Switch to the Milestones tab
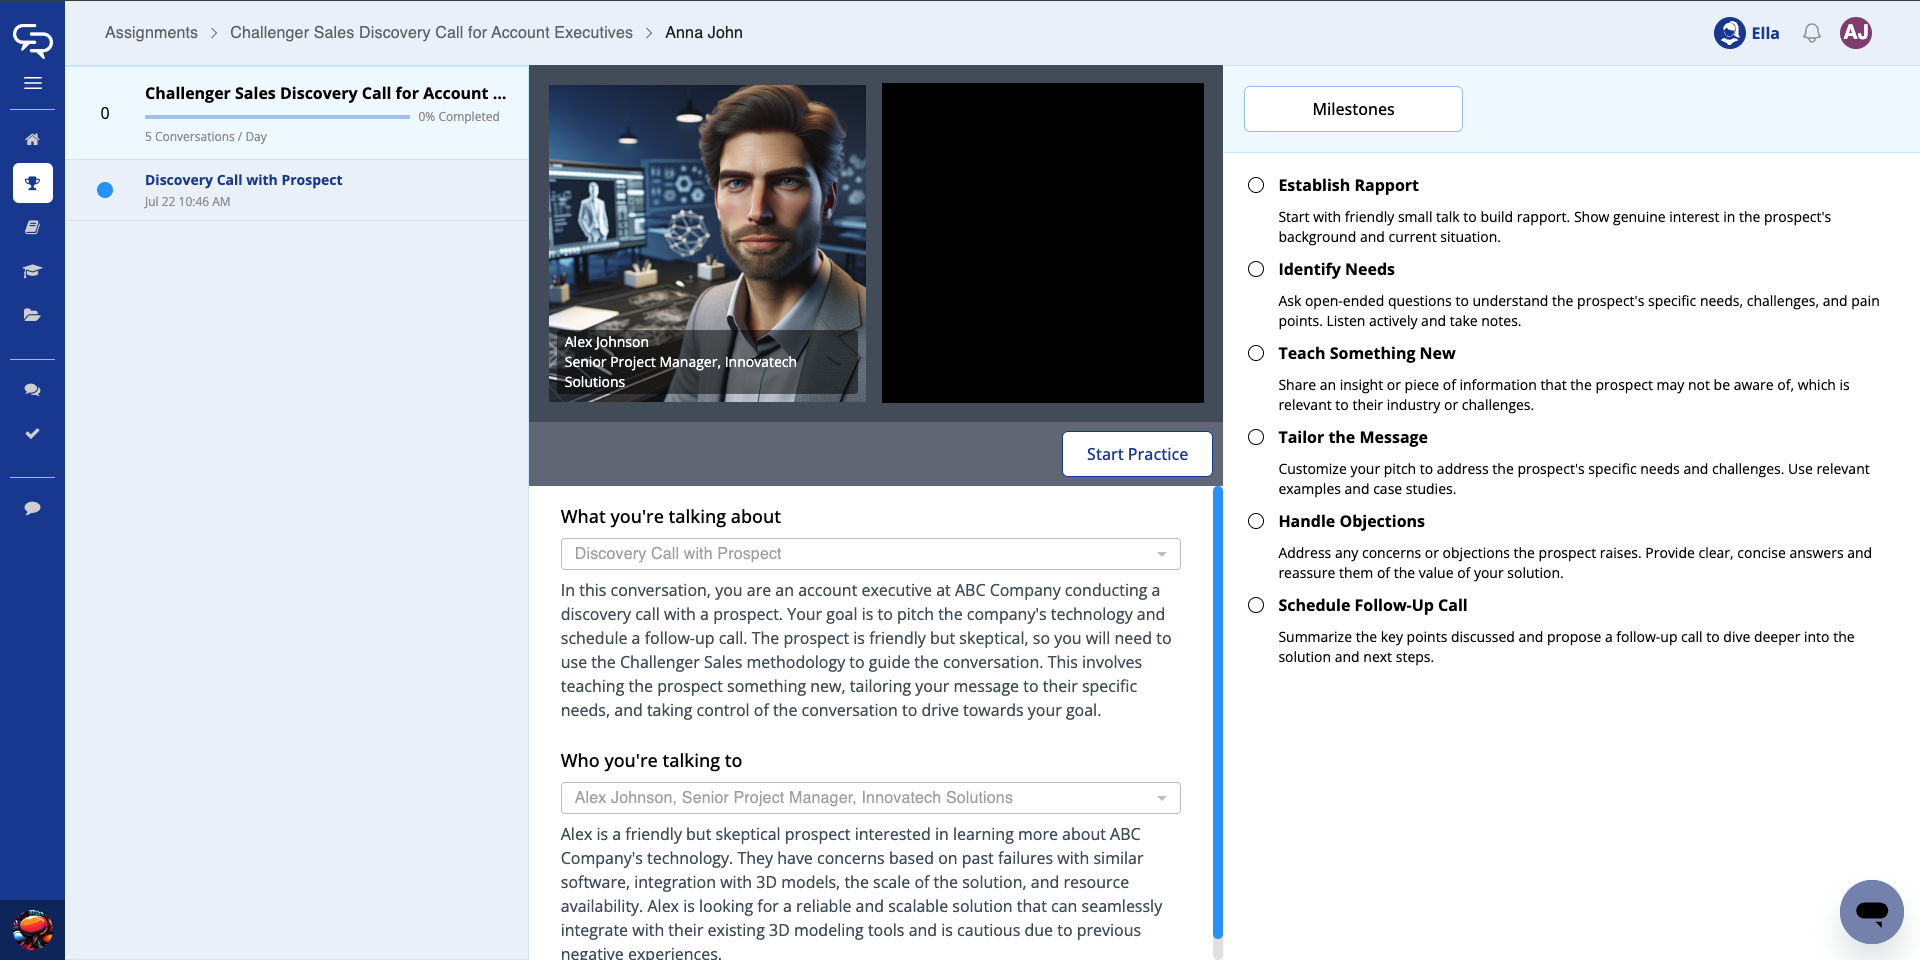Viewport: 1920px width, 960px height. 1352,109
